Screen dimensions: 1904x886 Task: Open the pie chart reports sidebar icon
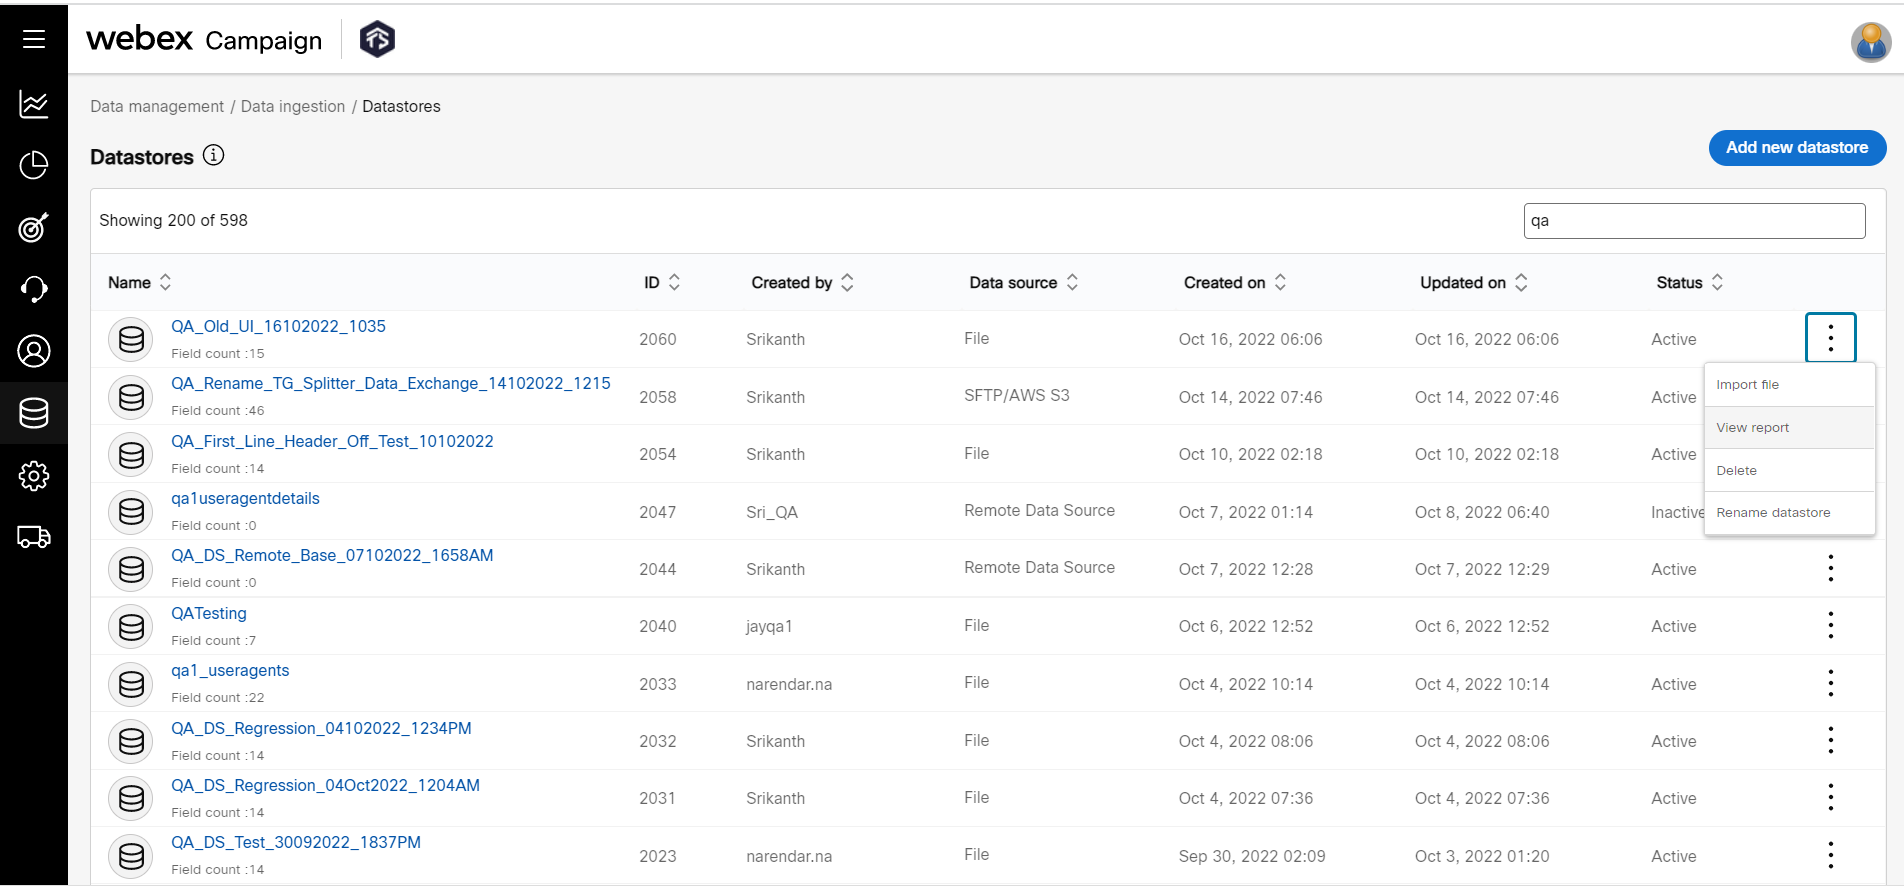[x=34, y=165]
